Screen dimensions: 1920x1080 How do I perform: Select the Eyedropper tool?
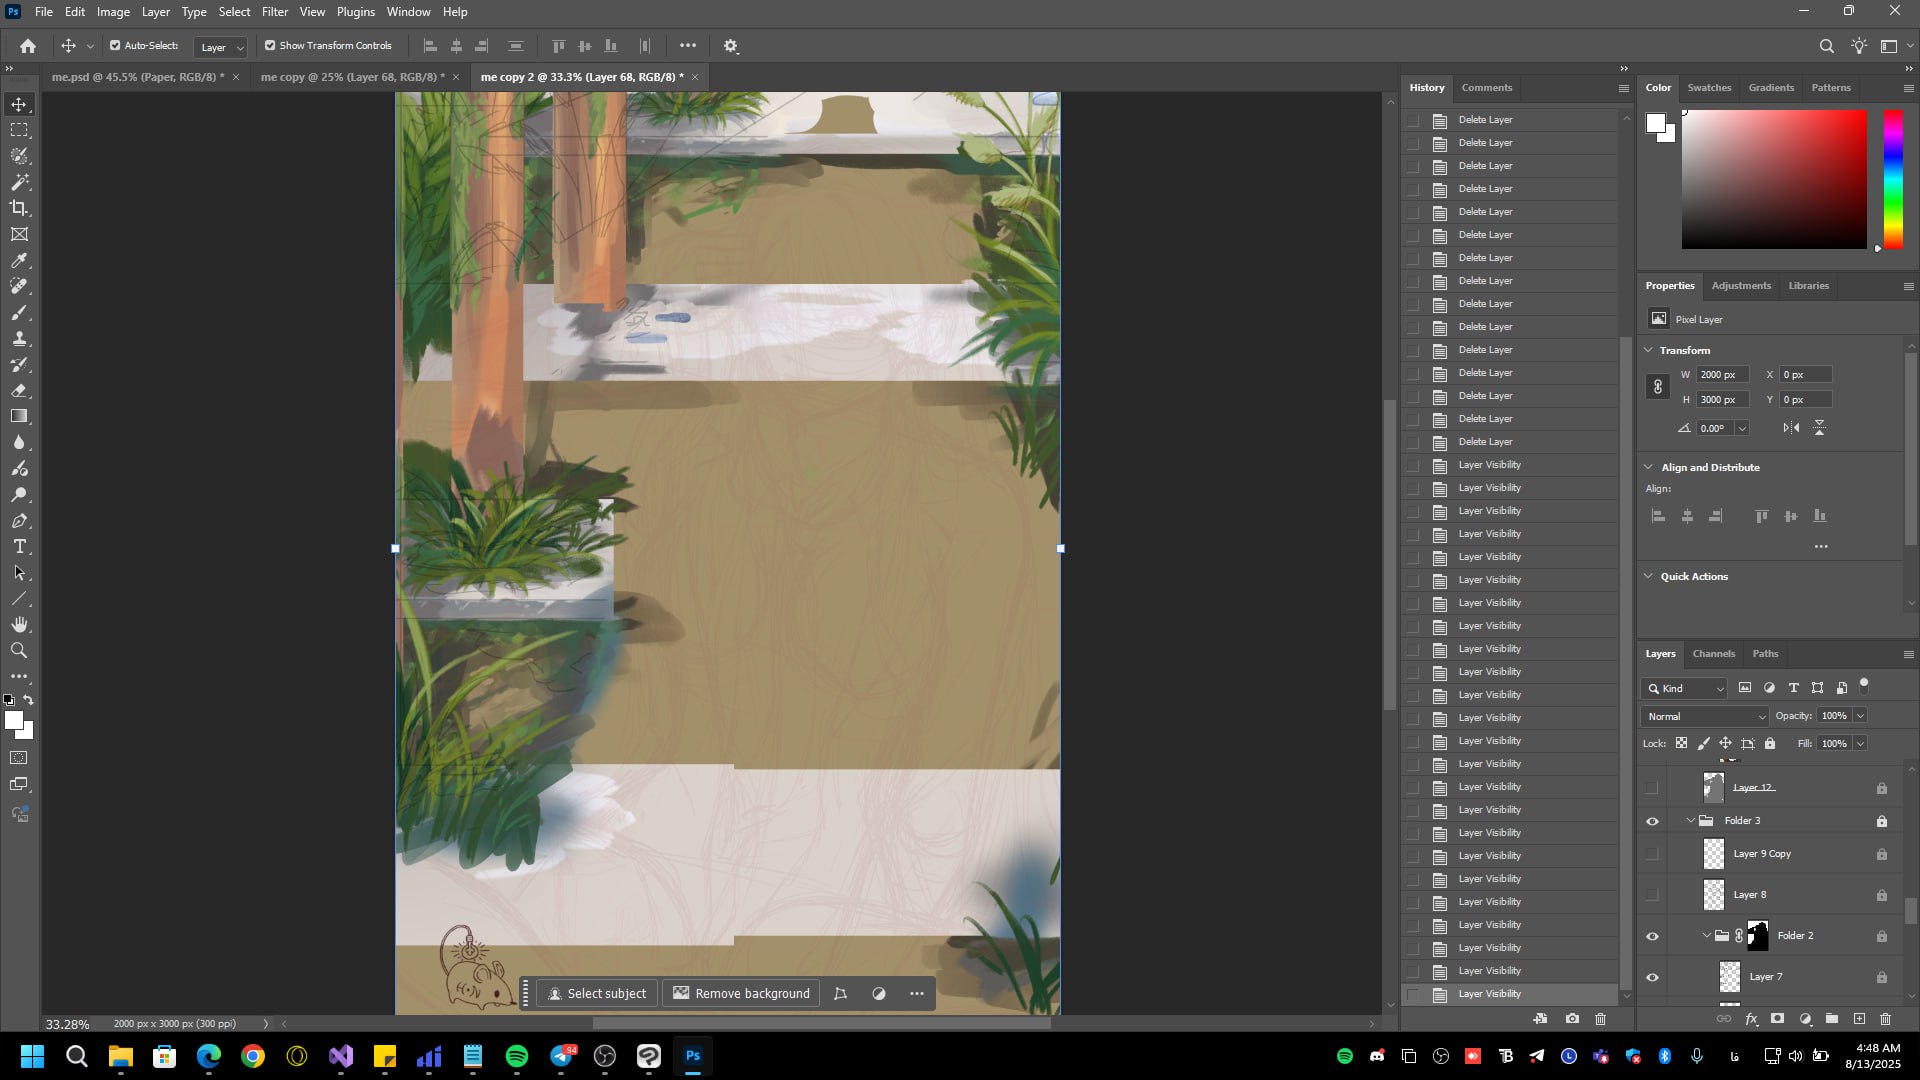tap(19, 260)
